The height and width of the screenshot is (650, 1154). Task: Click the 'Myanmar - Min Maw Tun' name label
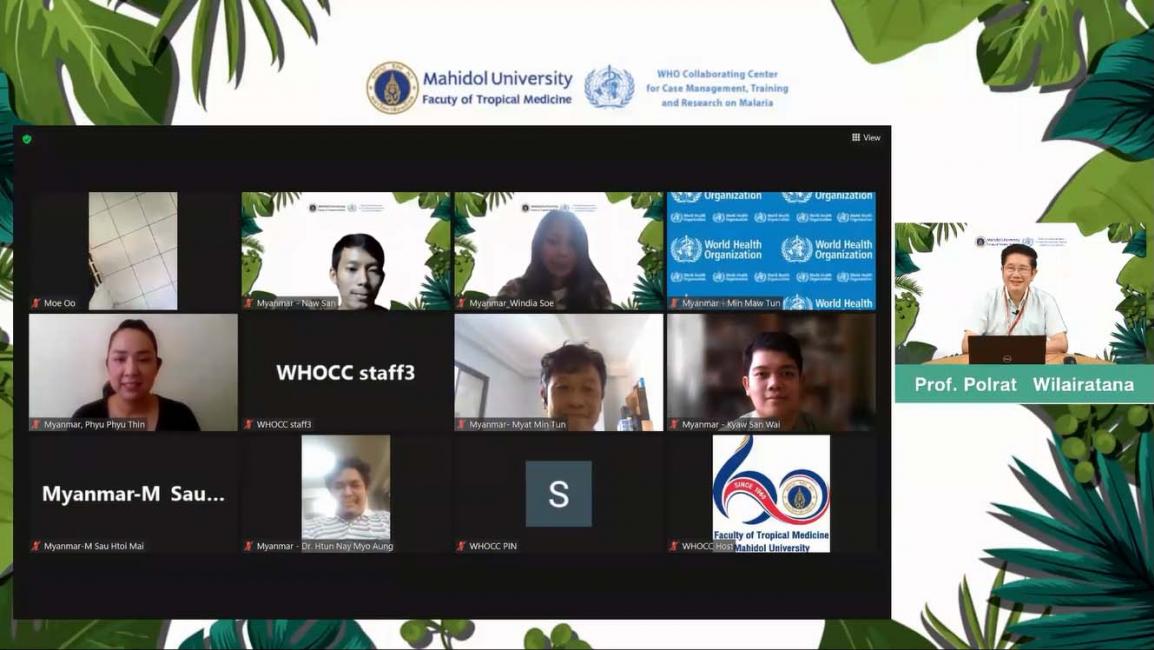pos(732,303)
